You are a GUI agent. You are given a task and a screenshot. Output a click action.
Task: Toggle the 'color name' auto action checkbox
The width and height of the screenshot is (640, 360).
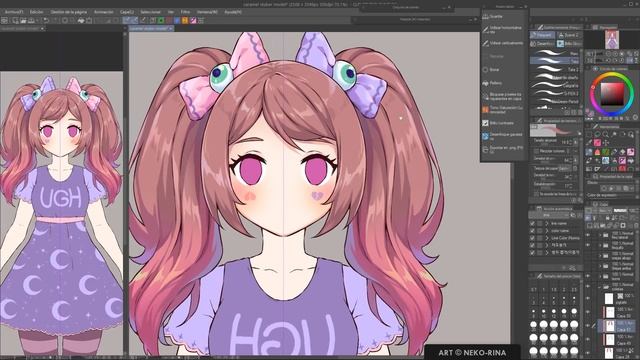pyautogui.click(x=532, y=231)
